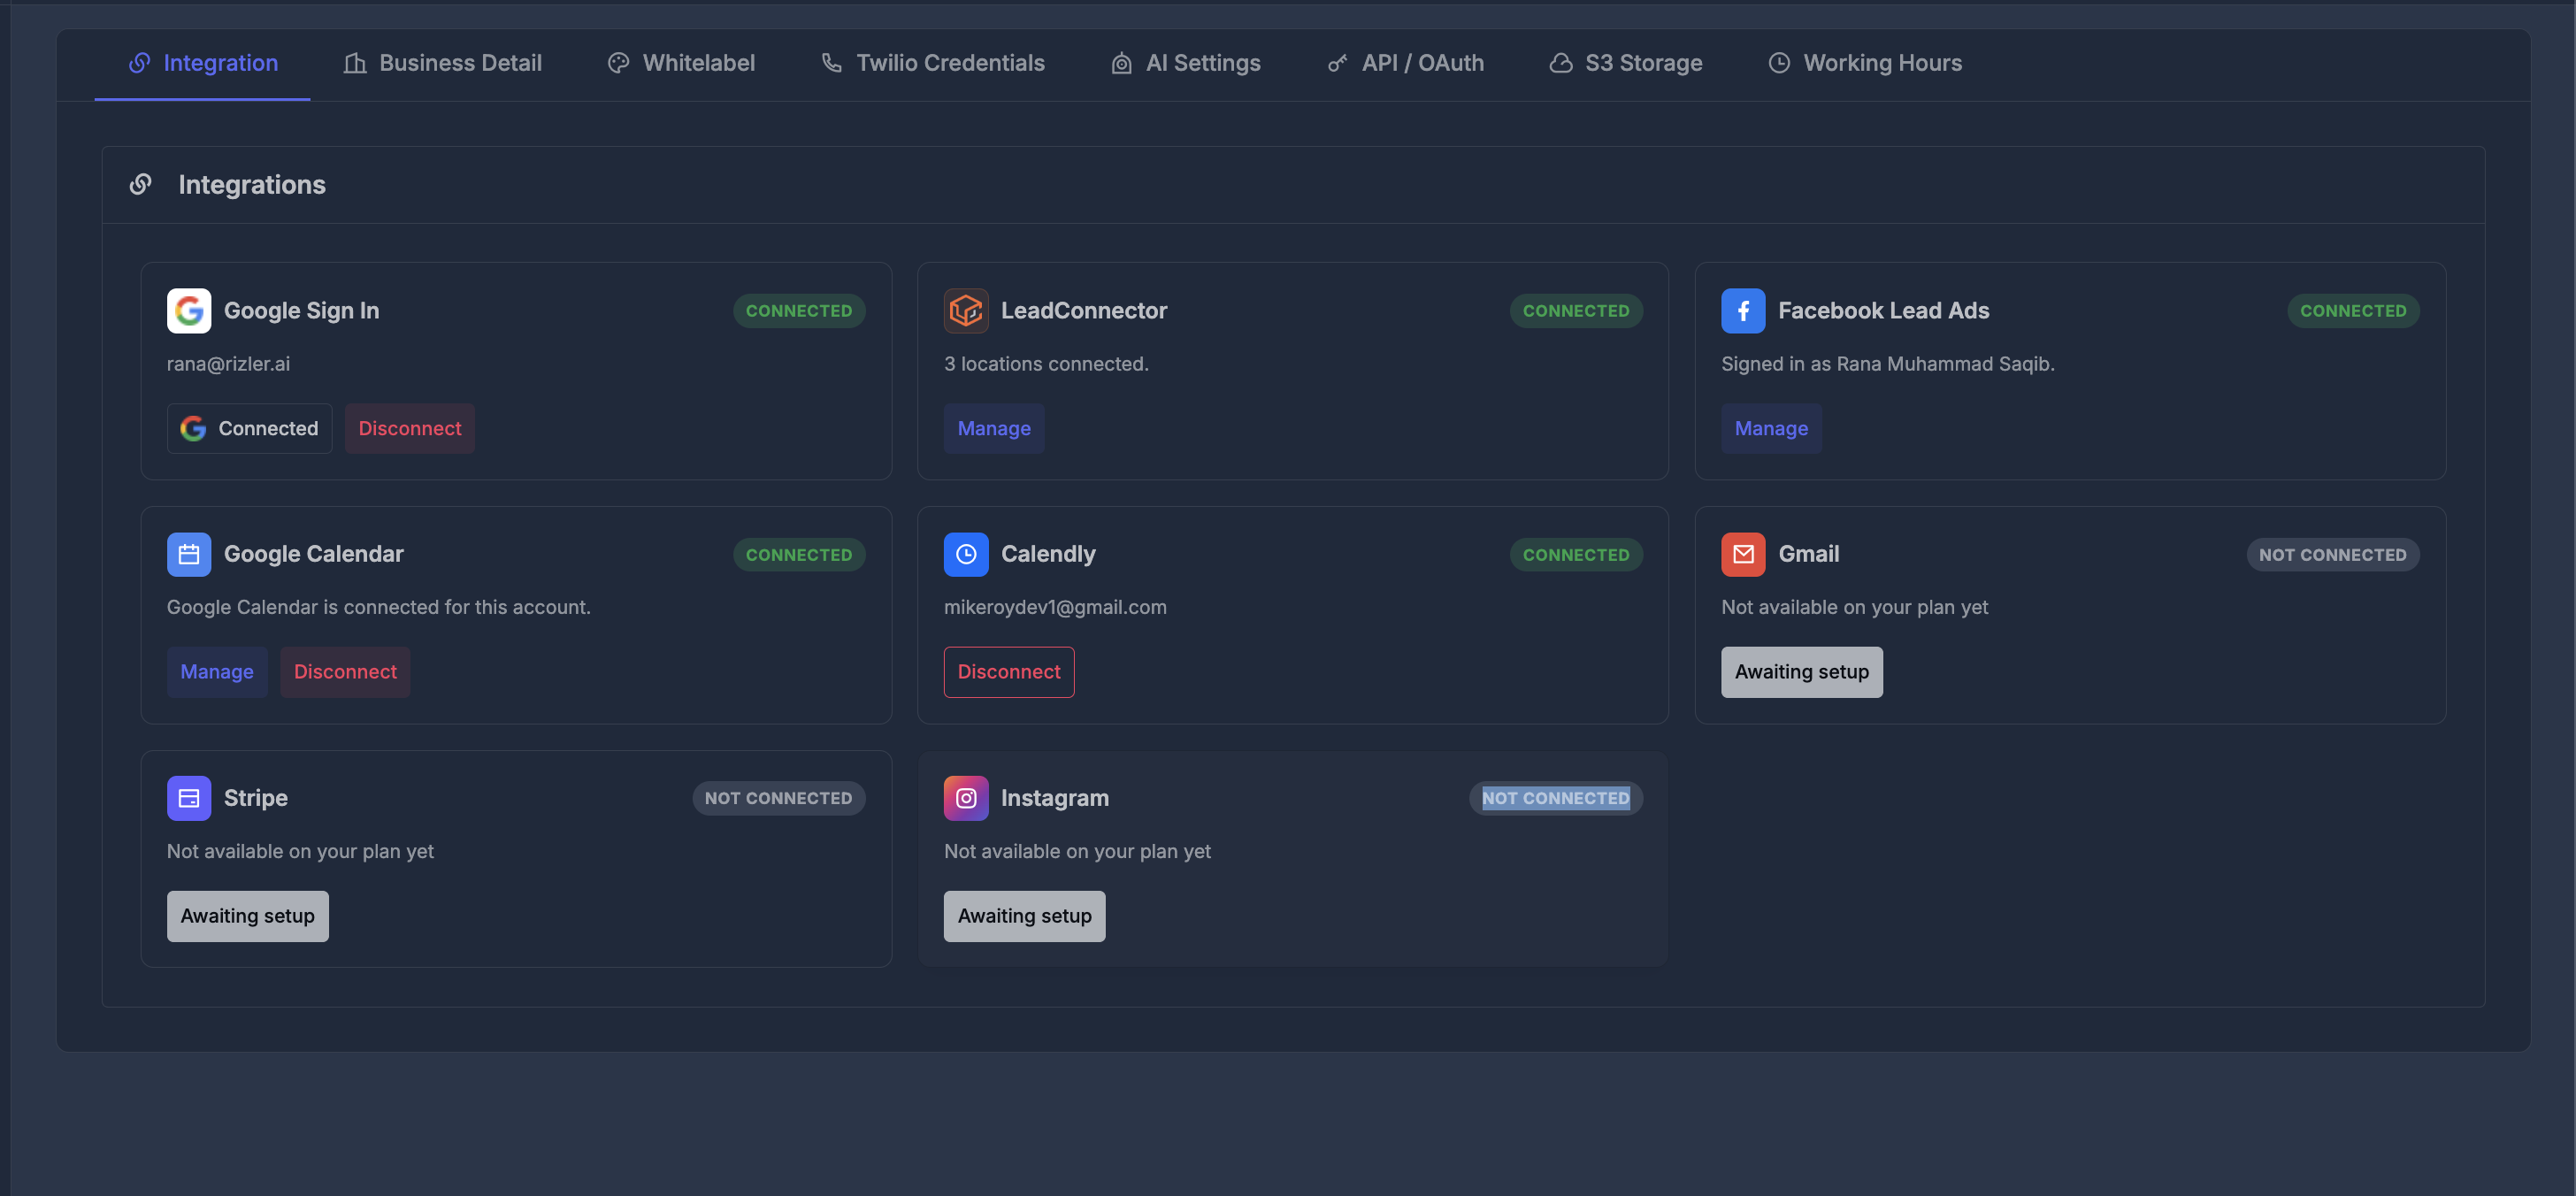Open the Whitelabel tab
The height and width of the screenshot is (1196, 2576).
[x=681, y=63]
